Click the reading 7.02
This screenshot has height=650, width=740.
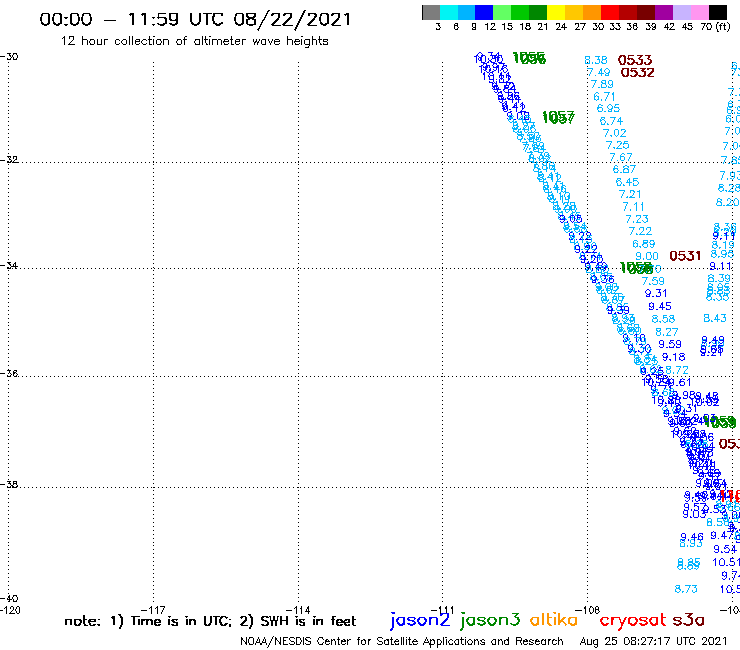(x=614, y=134)
